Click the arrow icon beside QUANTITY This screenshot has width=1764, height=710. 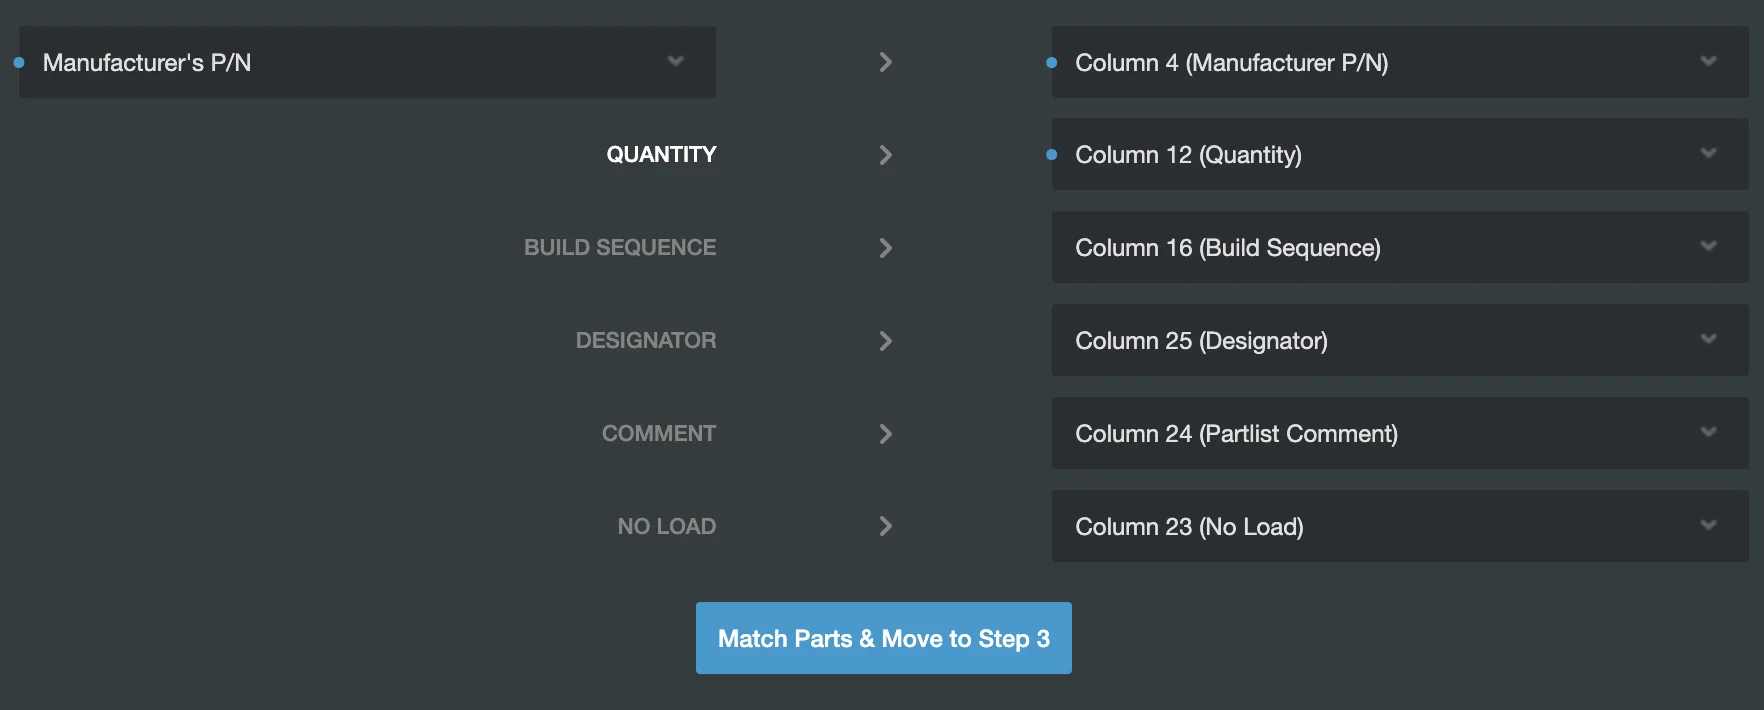885,155
